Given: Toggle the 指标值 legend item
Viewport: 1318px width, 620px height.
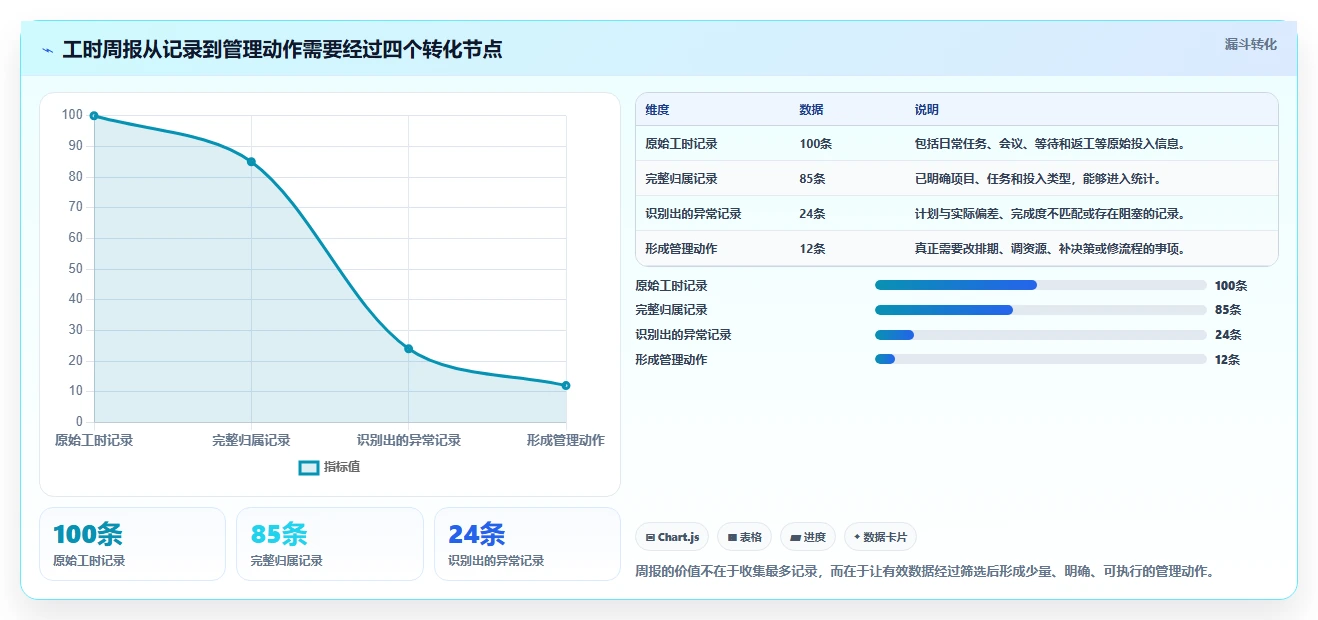Looking at the screenshot, I should click(x=329, y=467).
